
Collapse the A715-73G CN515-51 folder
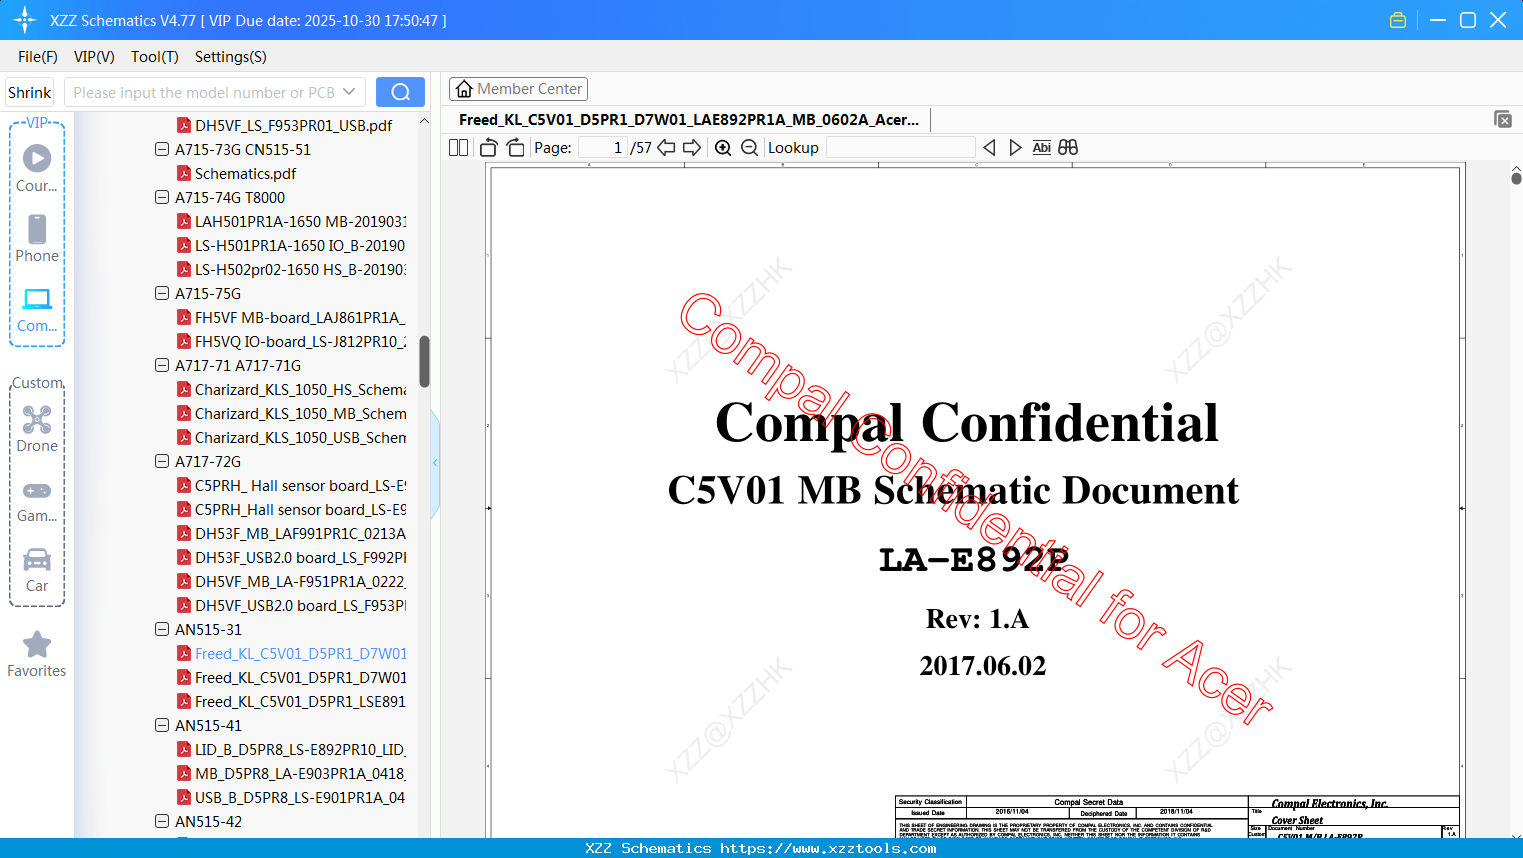pyautogui.click(x=162, y=150)
